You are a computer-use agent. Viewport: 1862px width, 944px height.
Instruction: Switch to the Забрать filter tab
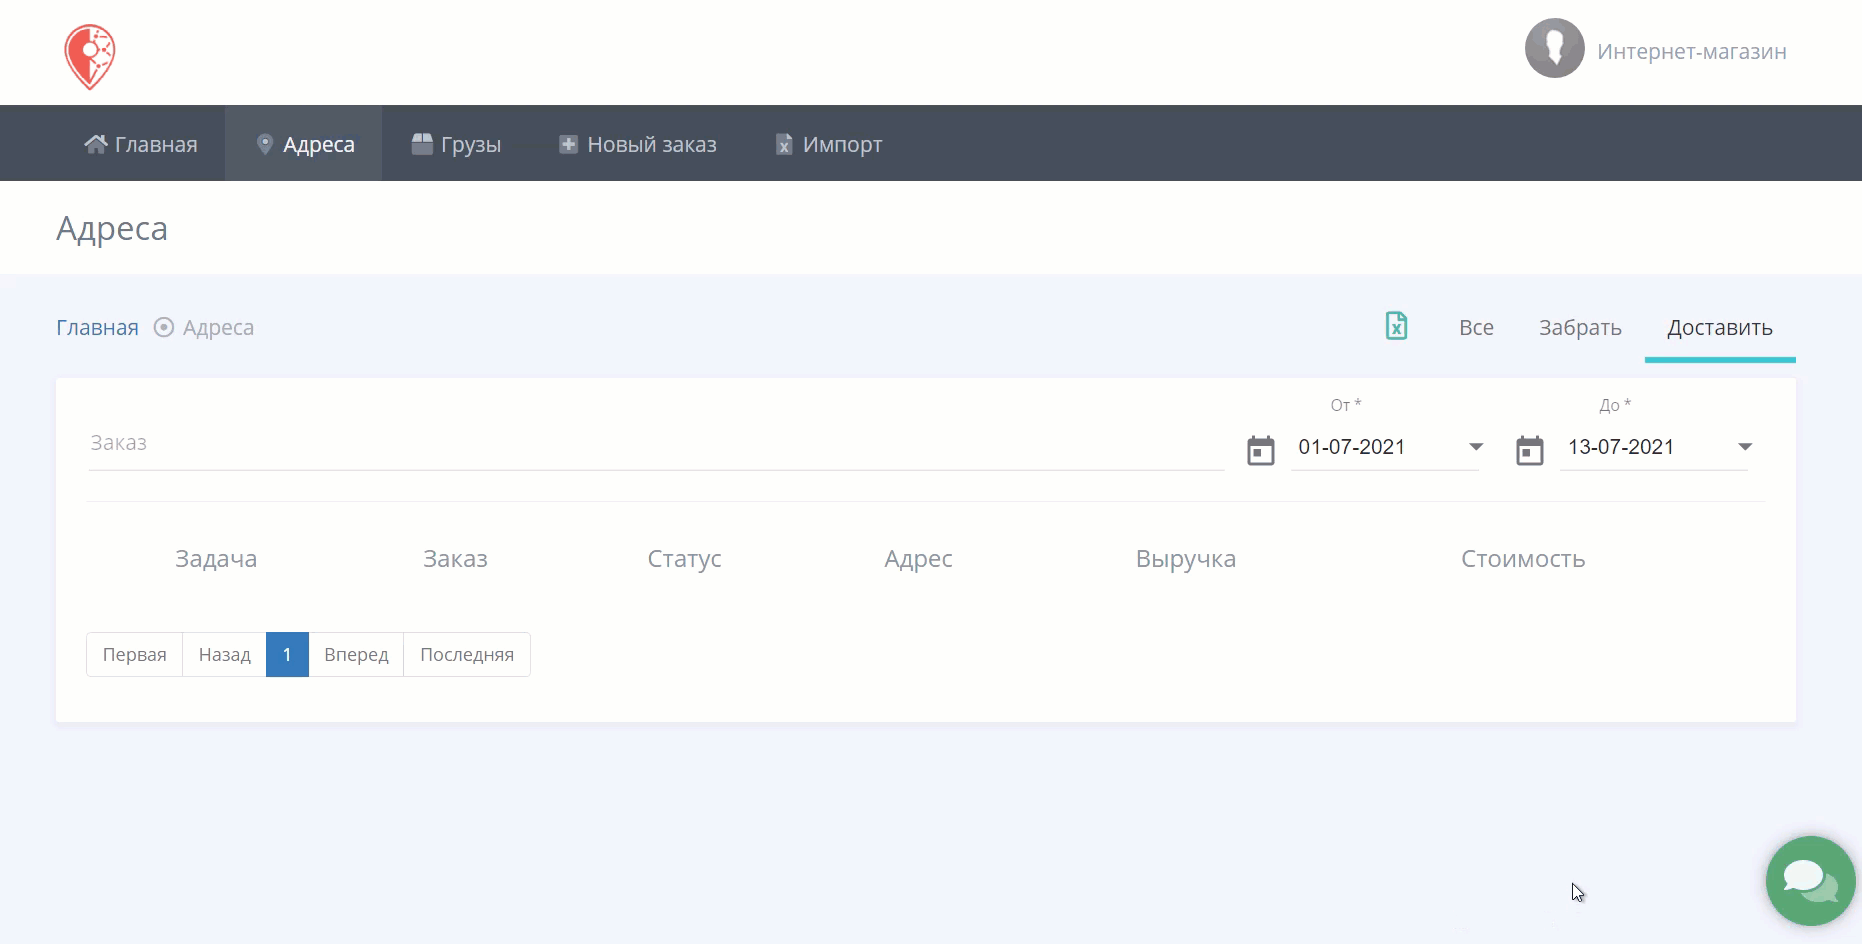tap(1580, 327)
